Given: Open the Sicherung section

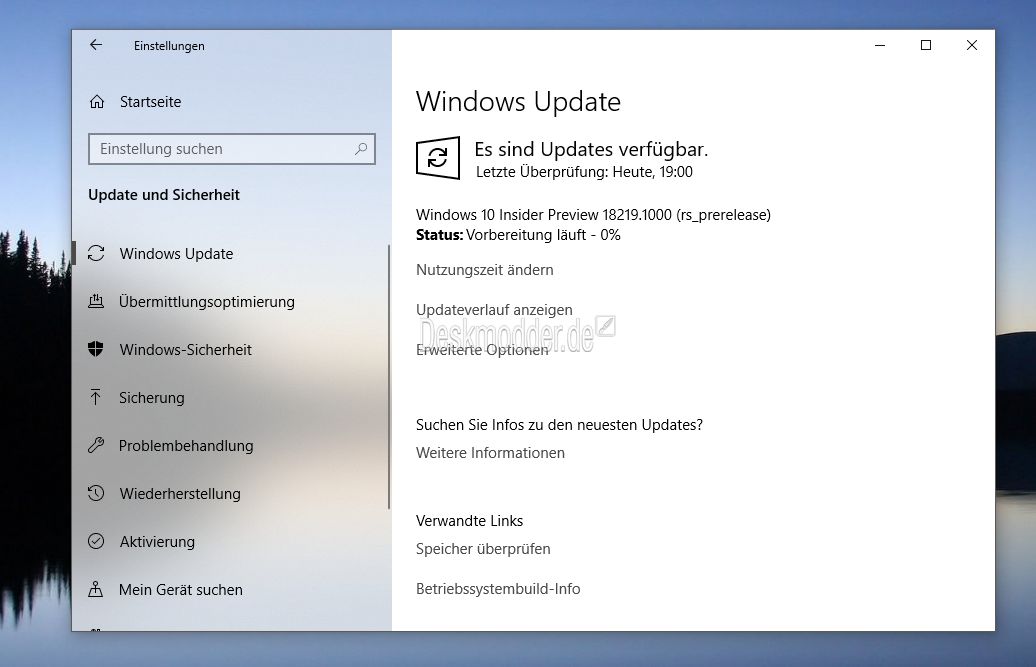Looking at the screenshot, I should click(151, 398).
